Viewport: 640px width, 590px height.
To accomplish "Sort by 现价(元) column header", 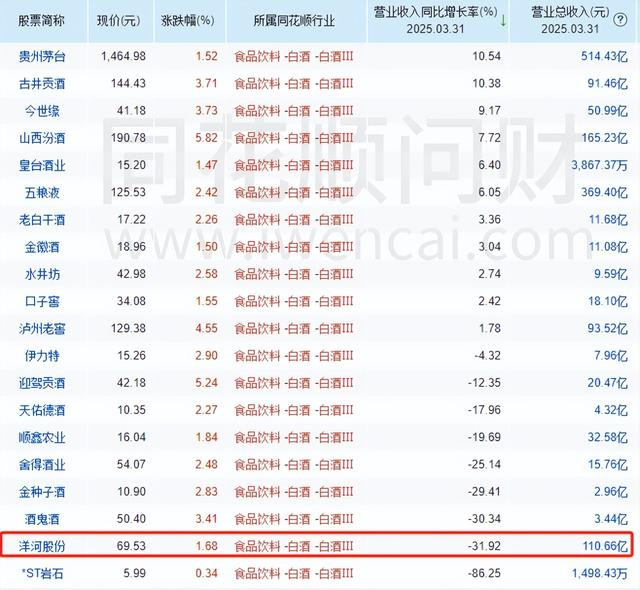I will click(118, 20).
